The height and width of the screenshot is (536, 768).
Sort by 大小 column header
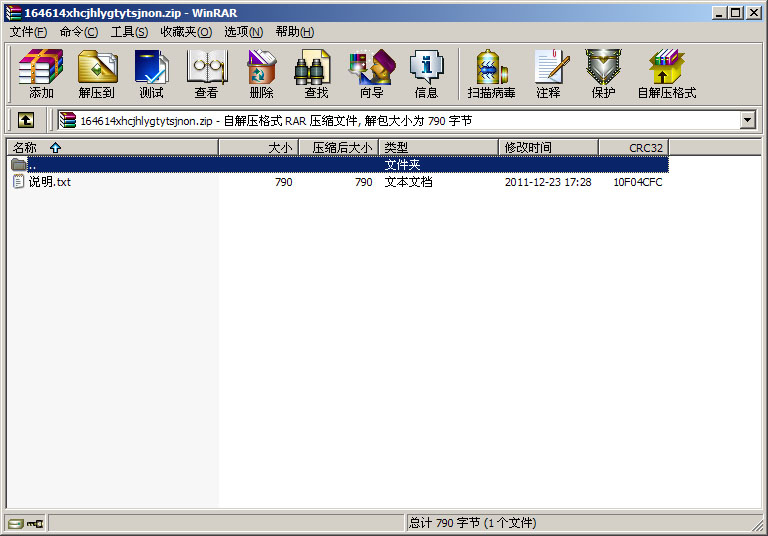pyautogui.click(x=259, y=147)
